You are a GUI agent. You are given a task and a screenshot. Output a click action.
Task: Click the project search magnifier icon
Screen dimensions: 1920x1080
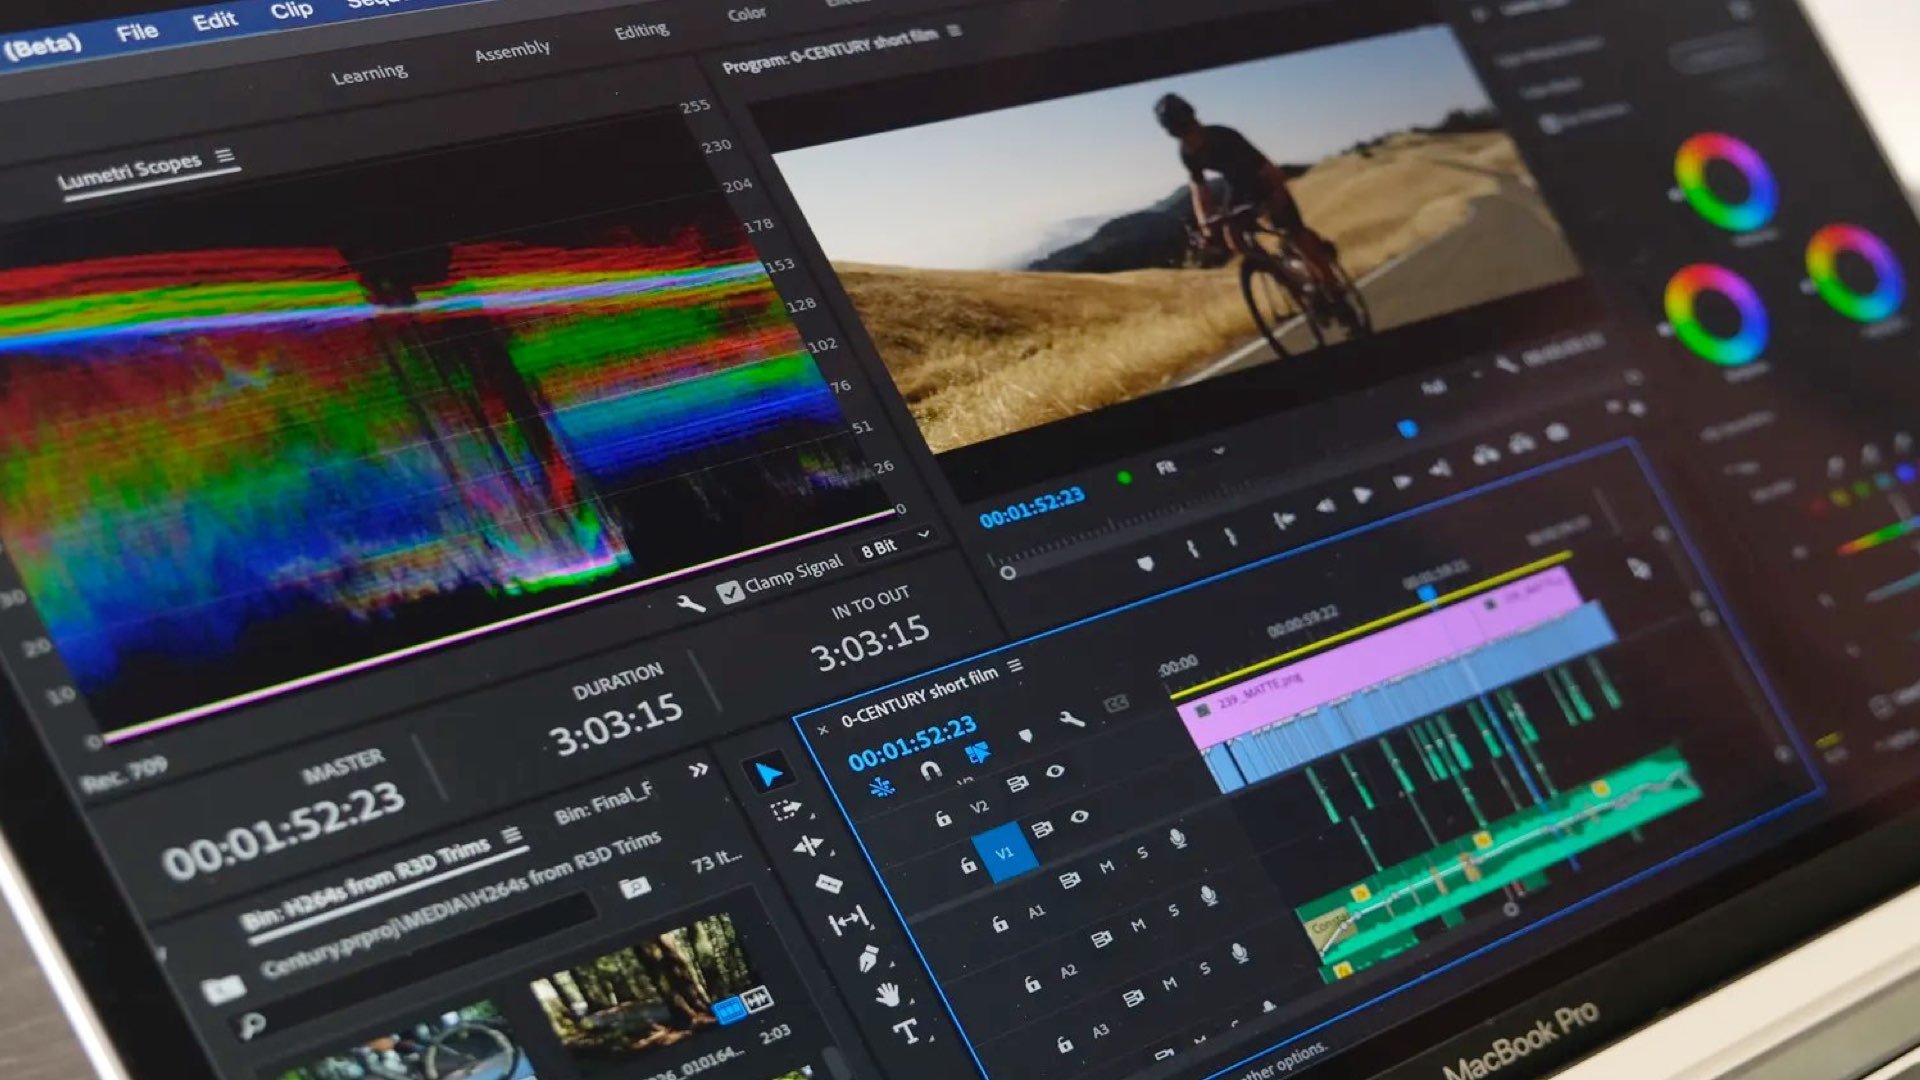coord(252,1024)
